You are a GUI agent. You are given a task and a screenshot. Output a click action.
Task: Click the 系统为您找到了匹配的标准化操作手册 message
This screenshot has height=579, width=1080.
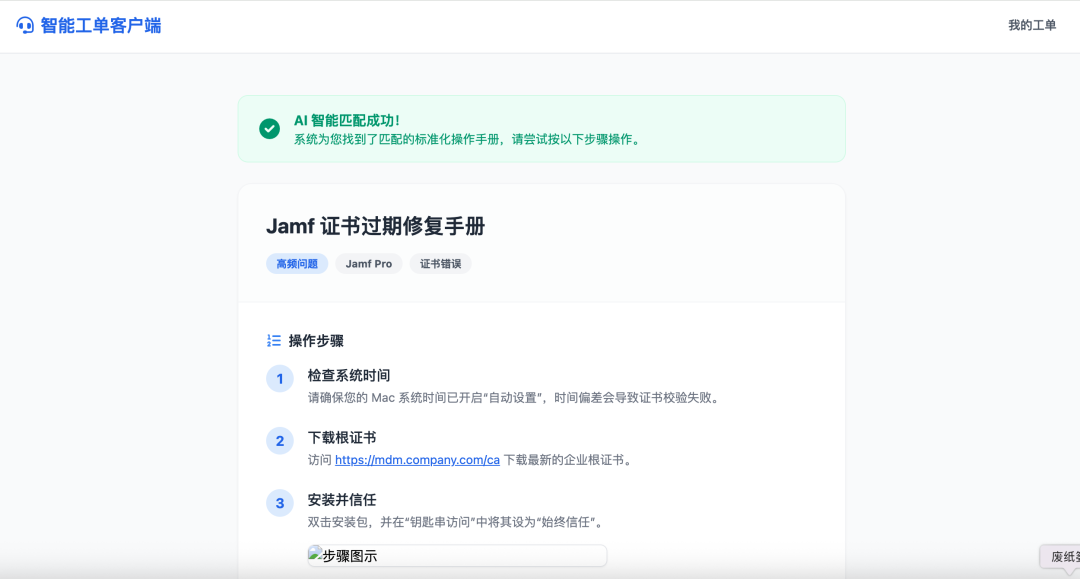tap(469, 140)
